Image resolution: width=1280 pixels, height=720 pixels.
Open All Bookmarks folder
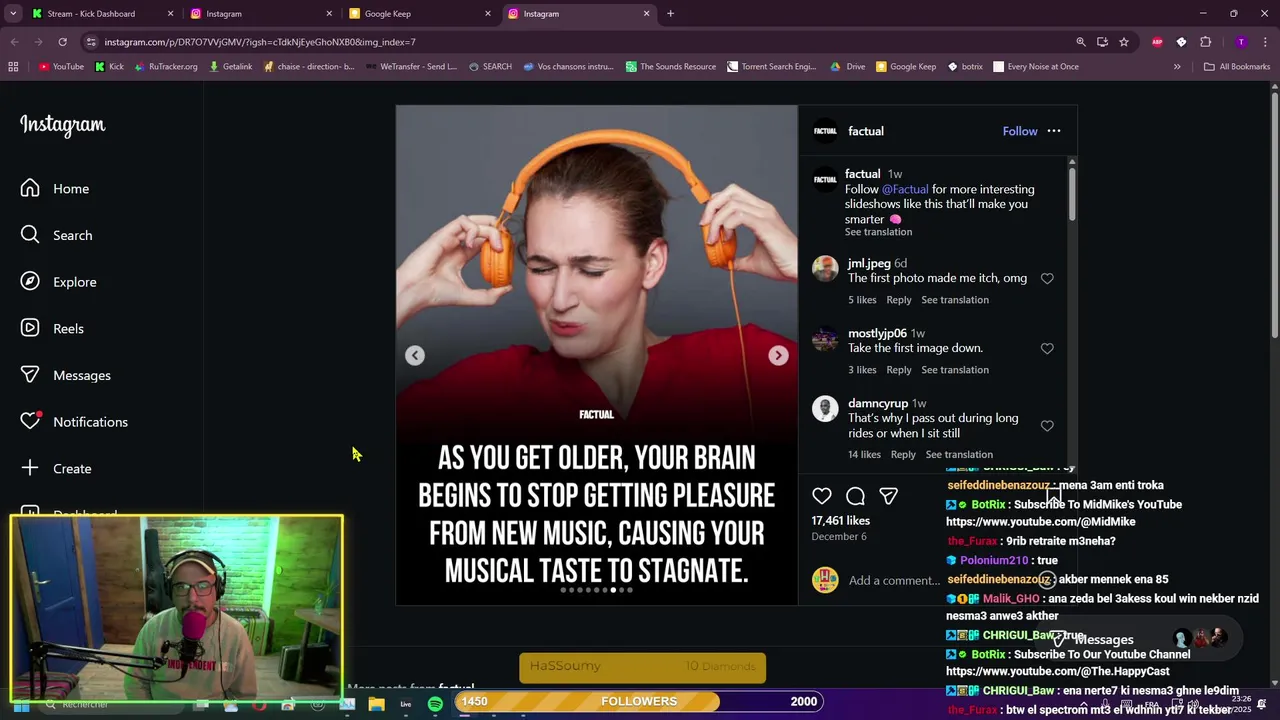pos(1236,67)
